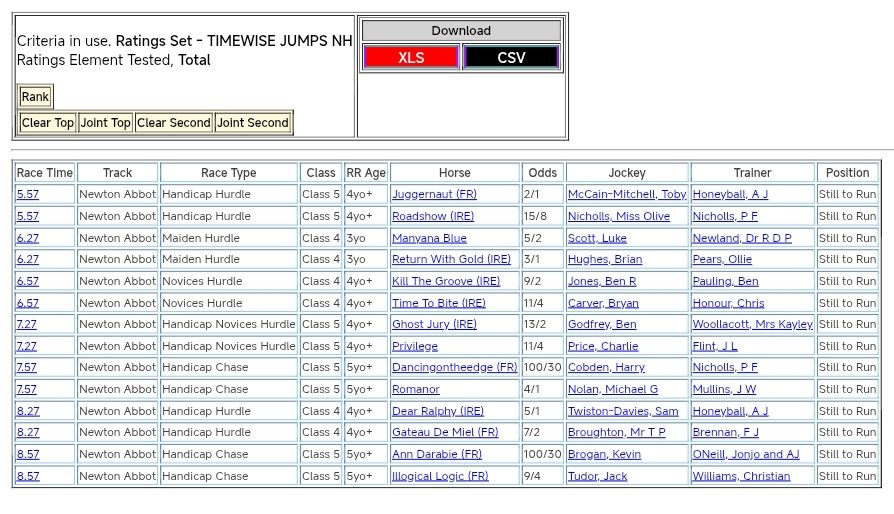Image resolution: width=894 pixels, height=514 pixels.
Task: Open the first 7.27 race time link
Action: pos(27,325)
